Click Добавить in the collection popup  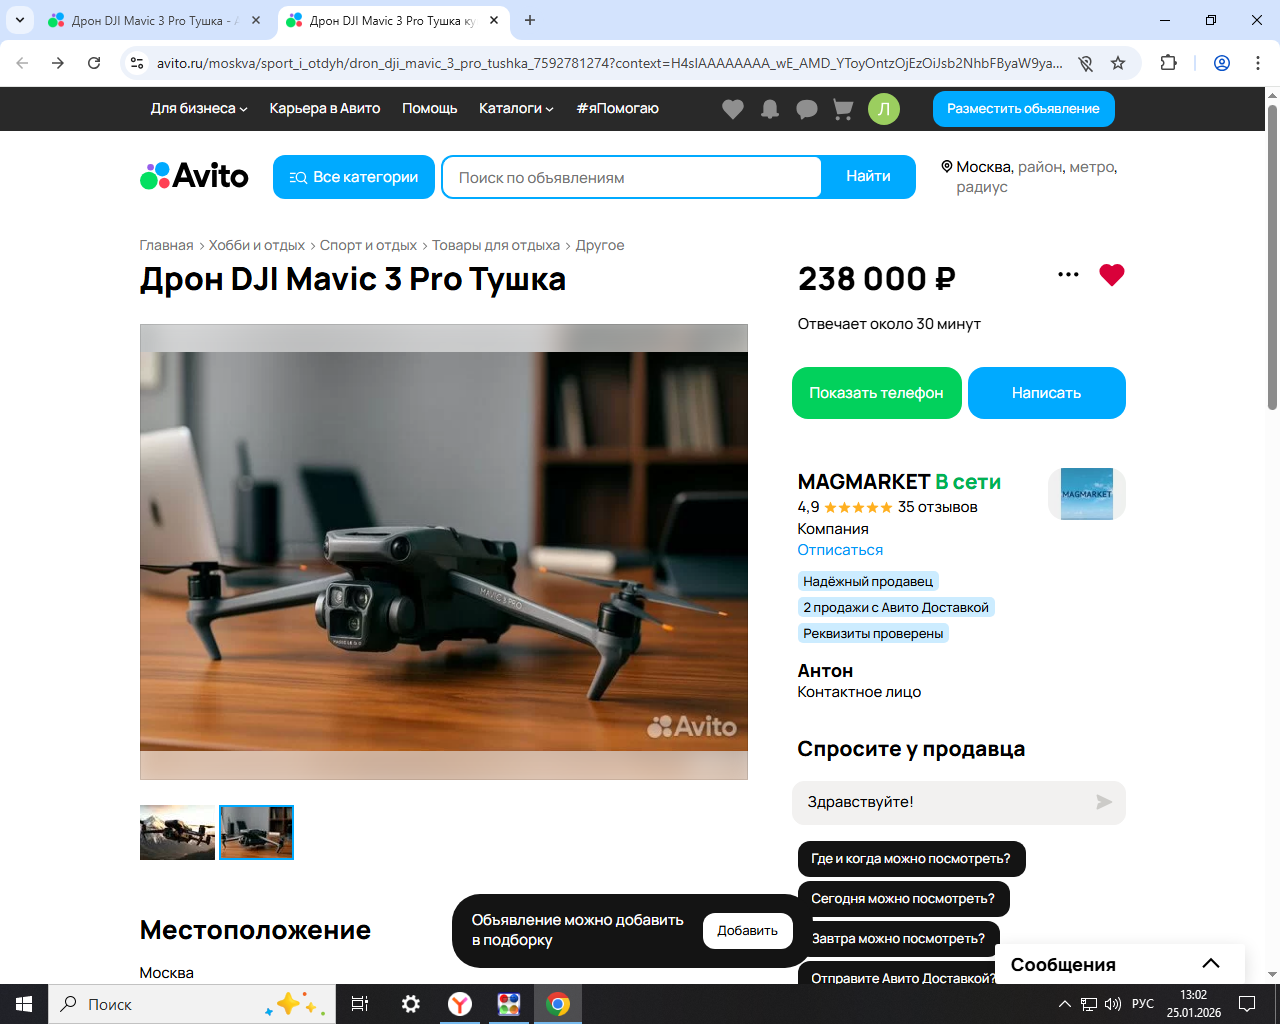point(748,931)
